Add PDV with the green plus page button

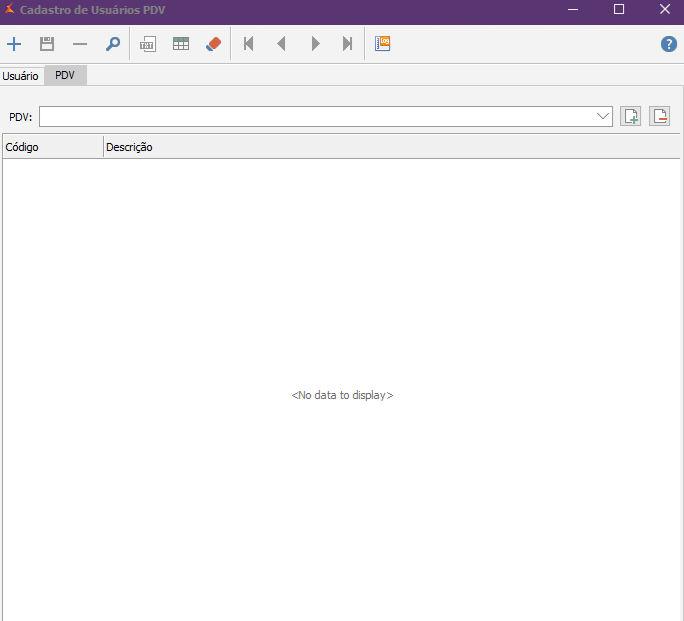tap(631, 117)
